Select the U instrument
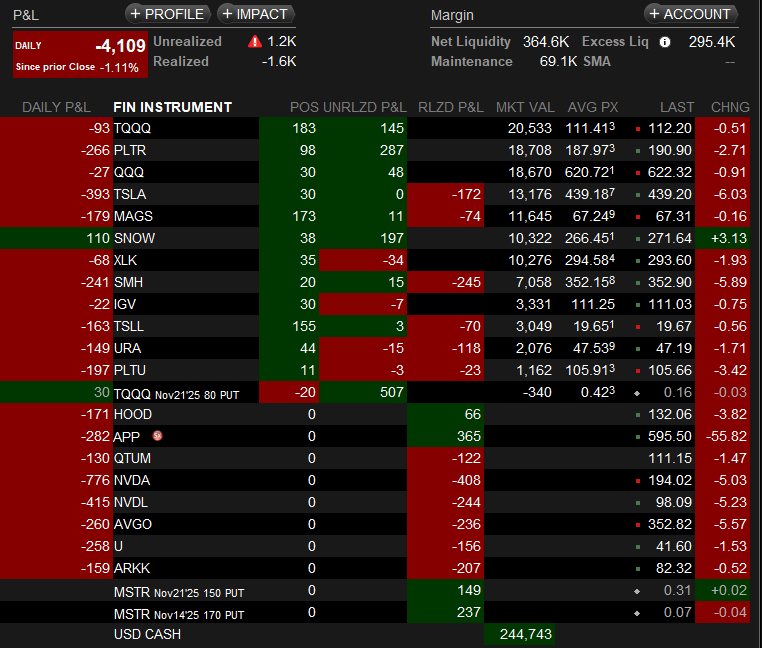 coord(118,546)
